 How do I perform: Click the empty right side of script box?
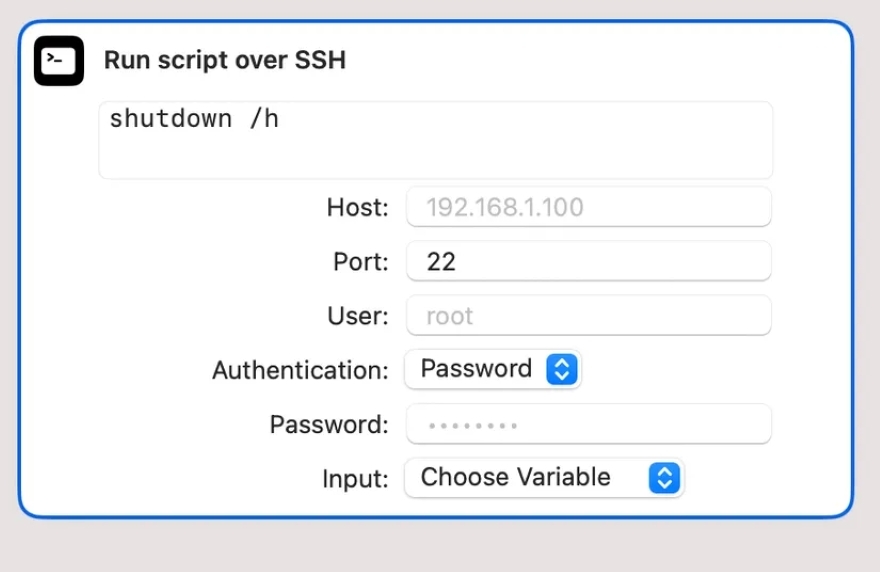[x=600, y=140]
